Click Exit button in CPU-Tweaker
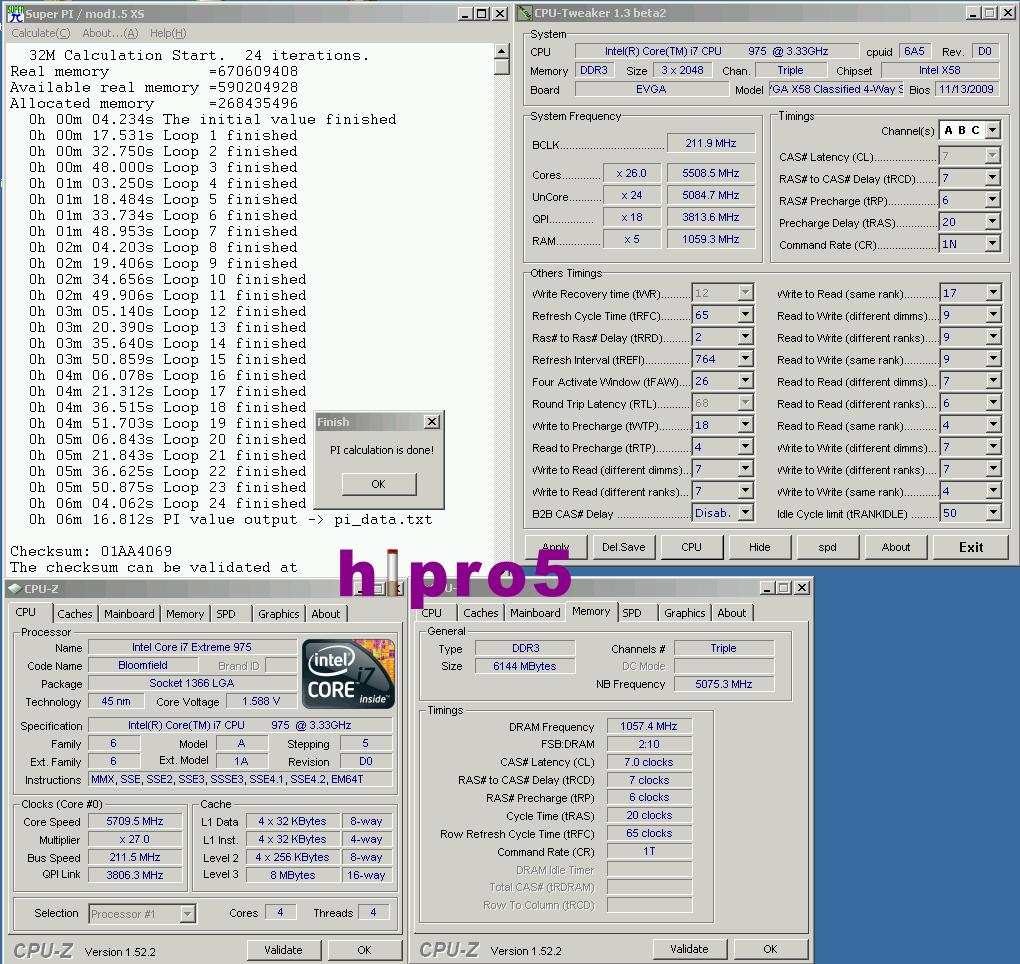This screenshot has width=1020, height=964. click(971, 547)
